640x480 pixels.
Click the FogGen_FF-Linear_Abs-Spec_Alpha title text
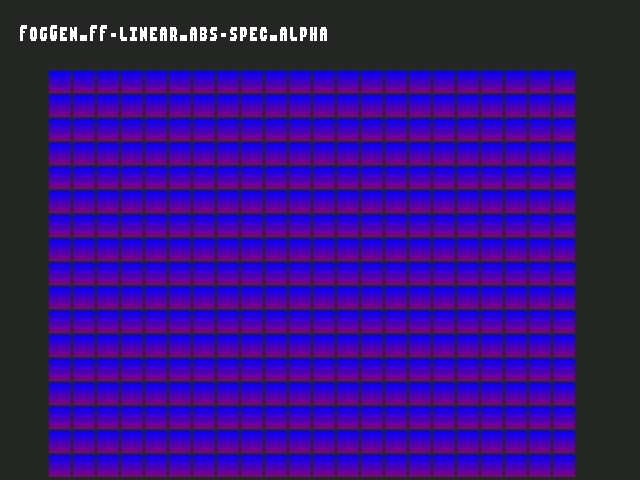(x=173, y=33)
